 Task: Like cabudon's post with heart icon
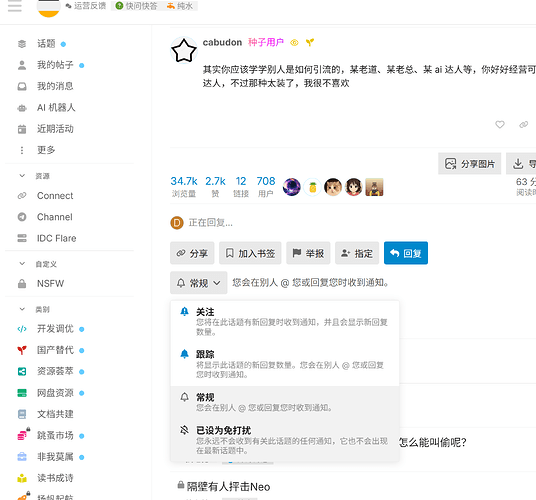(500, 125)
